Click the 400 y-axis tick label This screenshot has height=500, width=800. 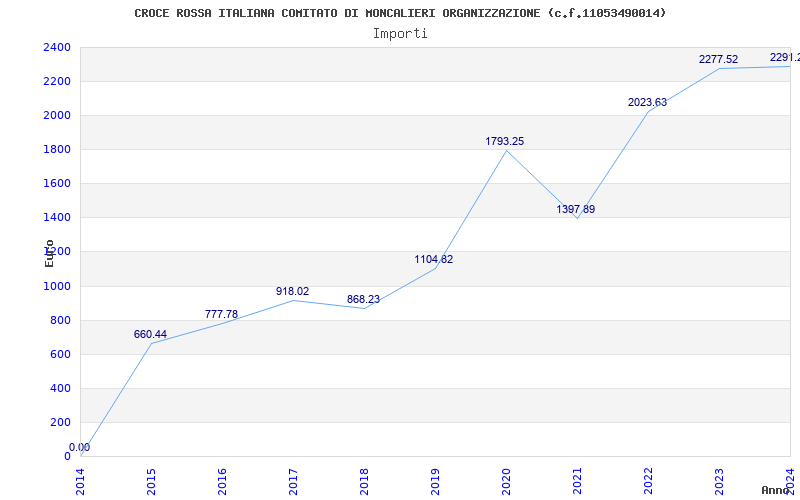point(60,388)
